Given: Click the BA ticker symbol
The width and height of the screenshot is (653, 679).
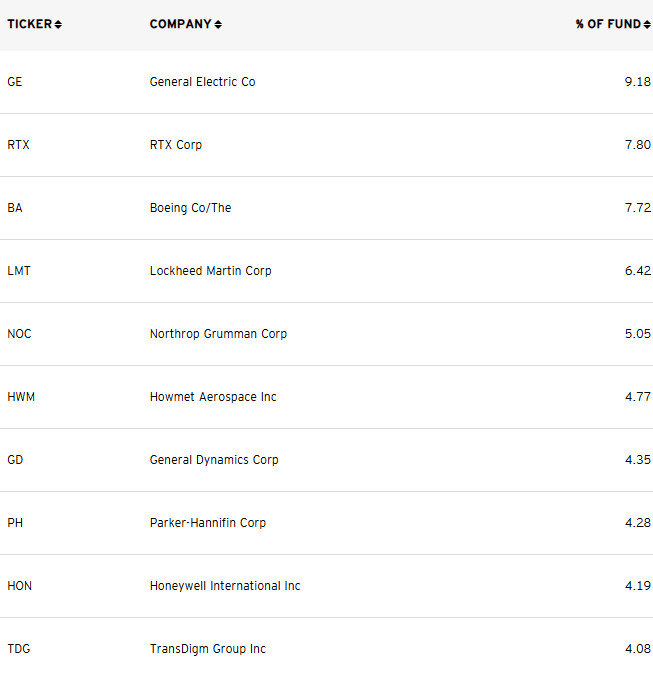Looking at the screenshot, I should (15, 208).
